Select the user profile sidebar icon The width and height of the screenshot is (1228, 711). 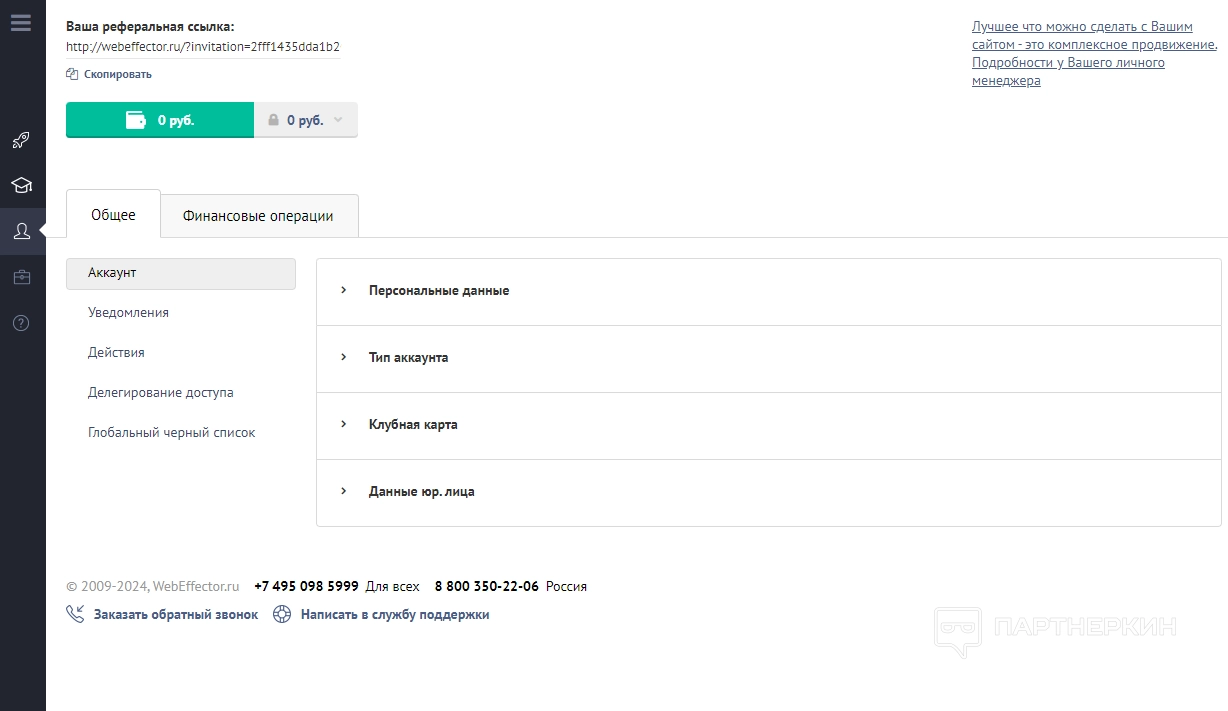tap(21, 231)
